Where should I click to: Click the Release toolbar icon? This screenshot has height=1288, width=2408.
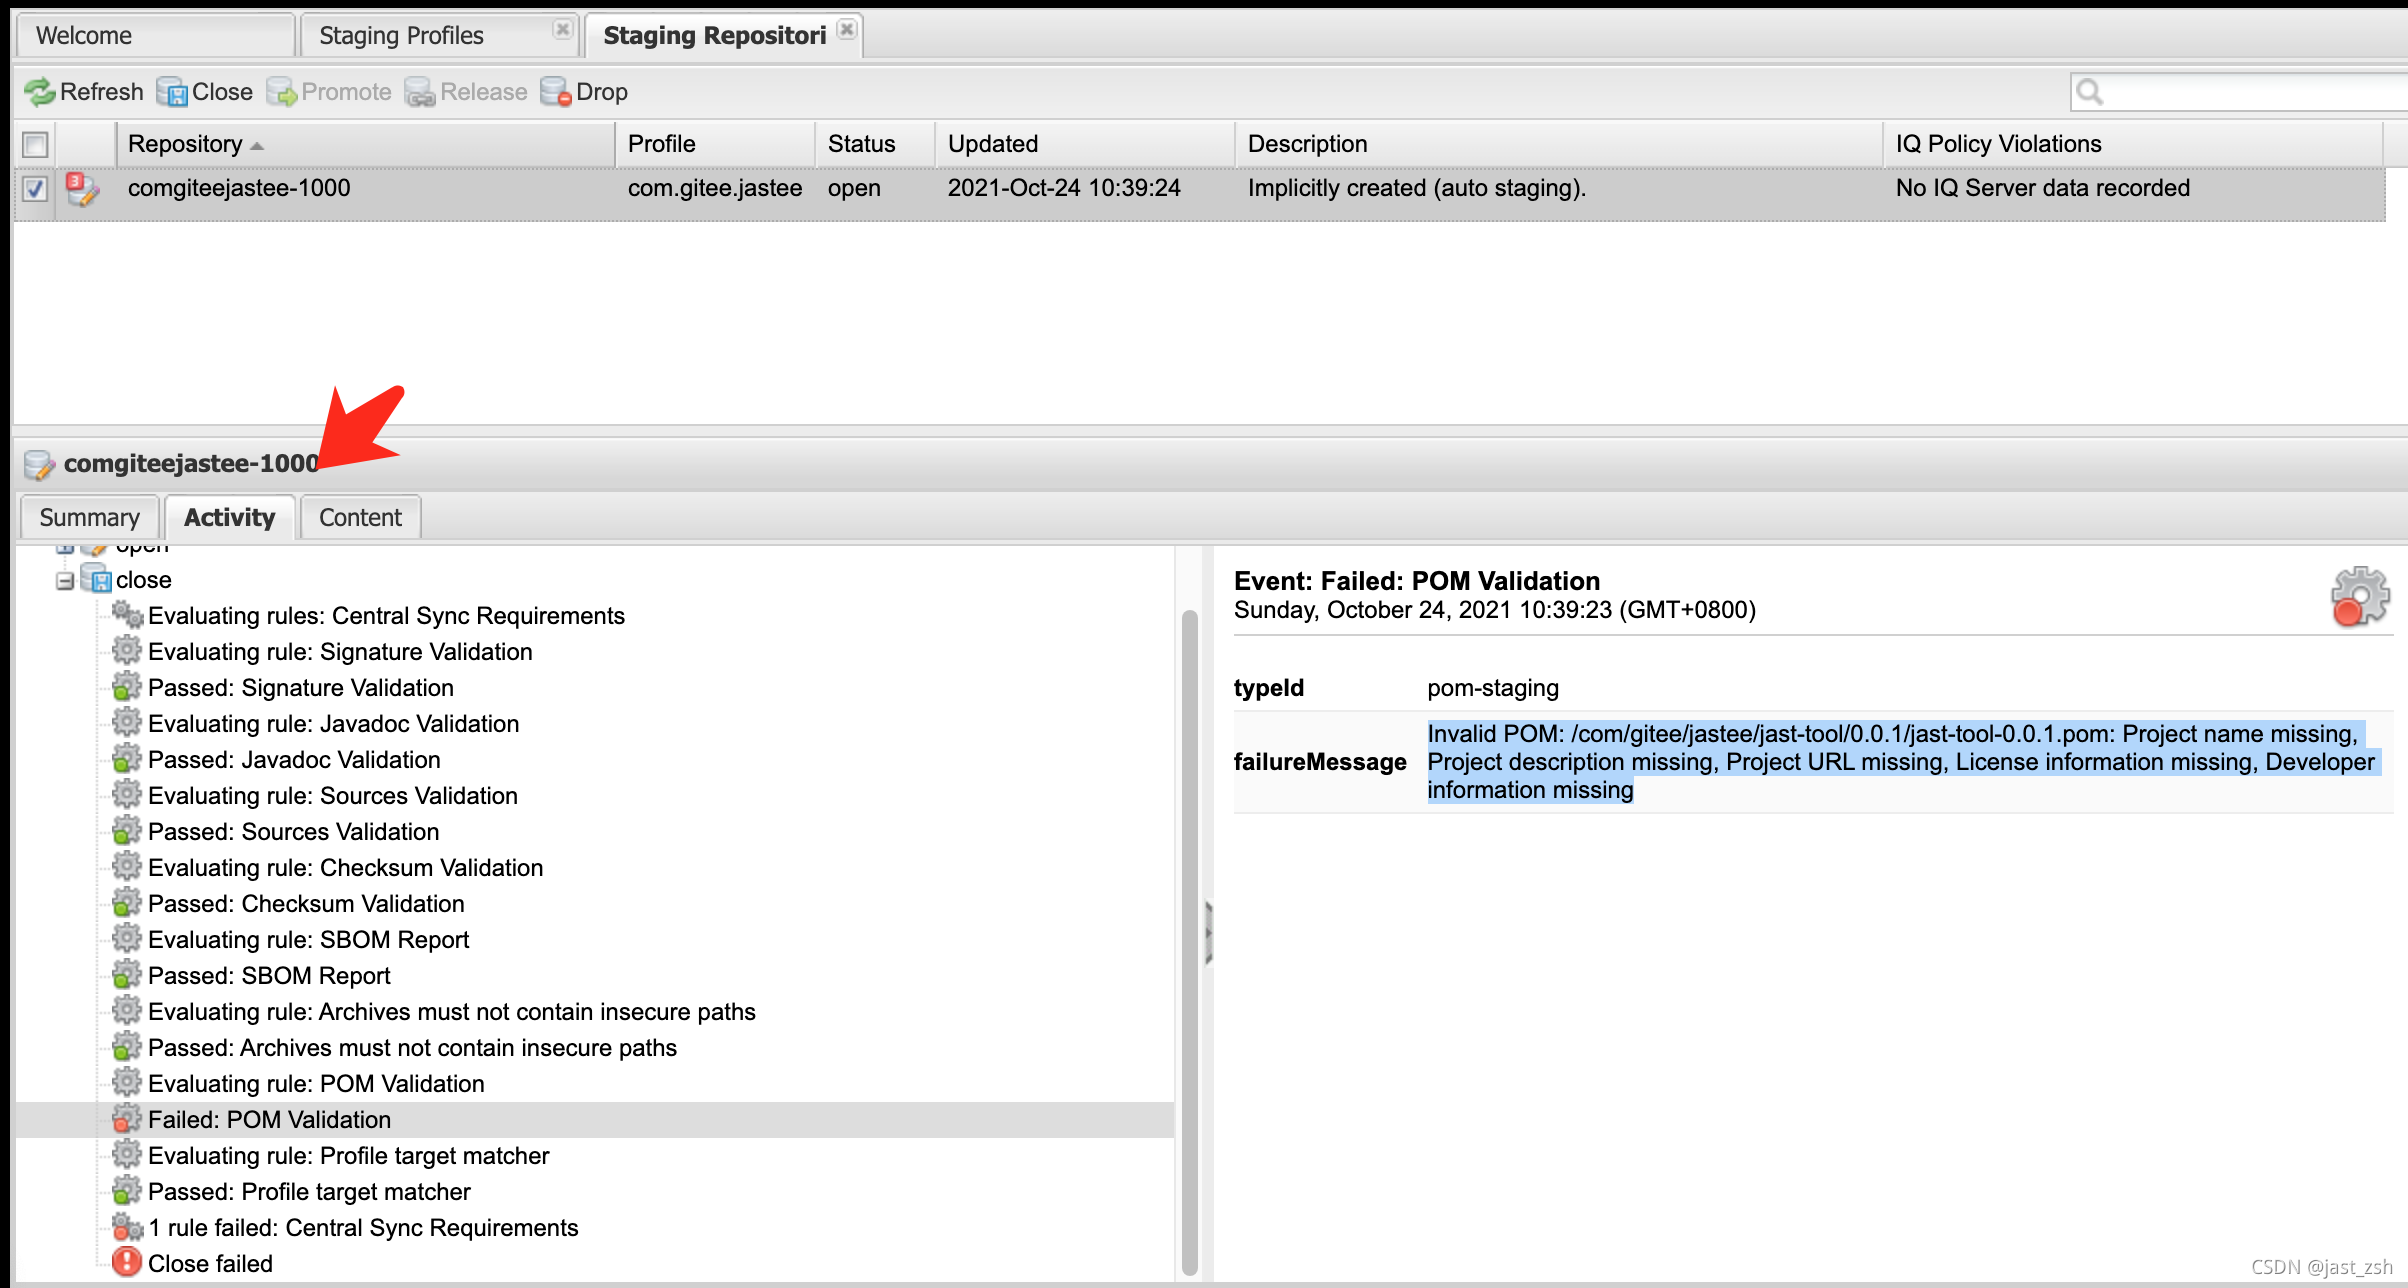click(420, 92)
